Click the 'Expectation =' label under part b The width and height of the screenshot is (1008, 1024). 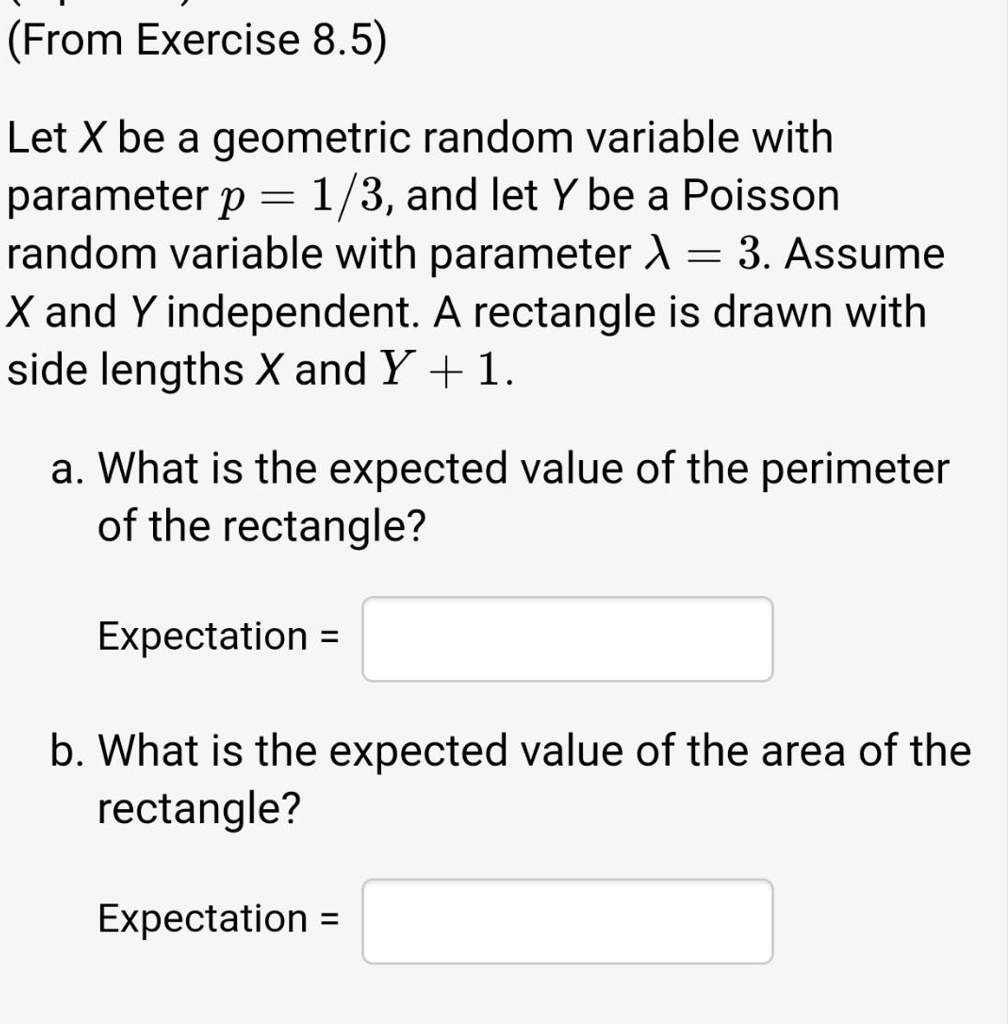click(x=219, y=918)
